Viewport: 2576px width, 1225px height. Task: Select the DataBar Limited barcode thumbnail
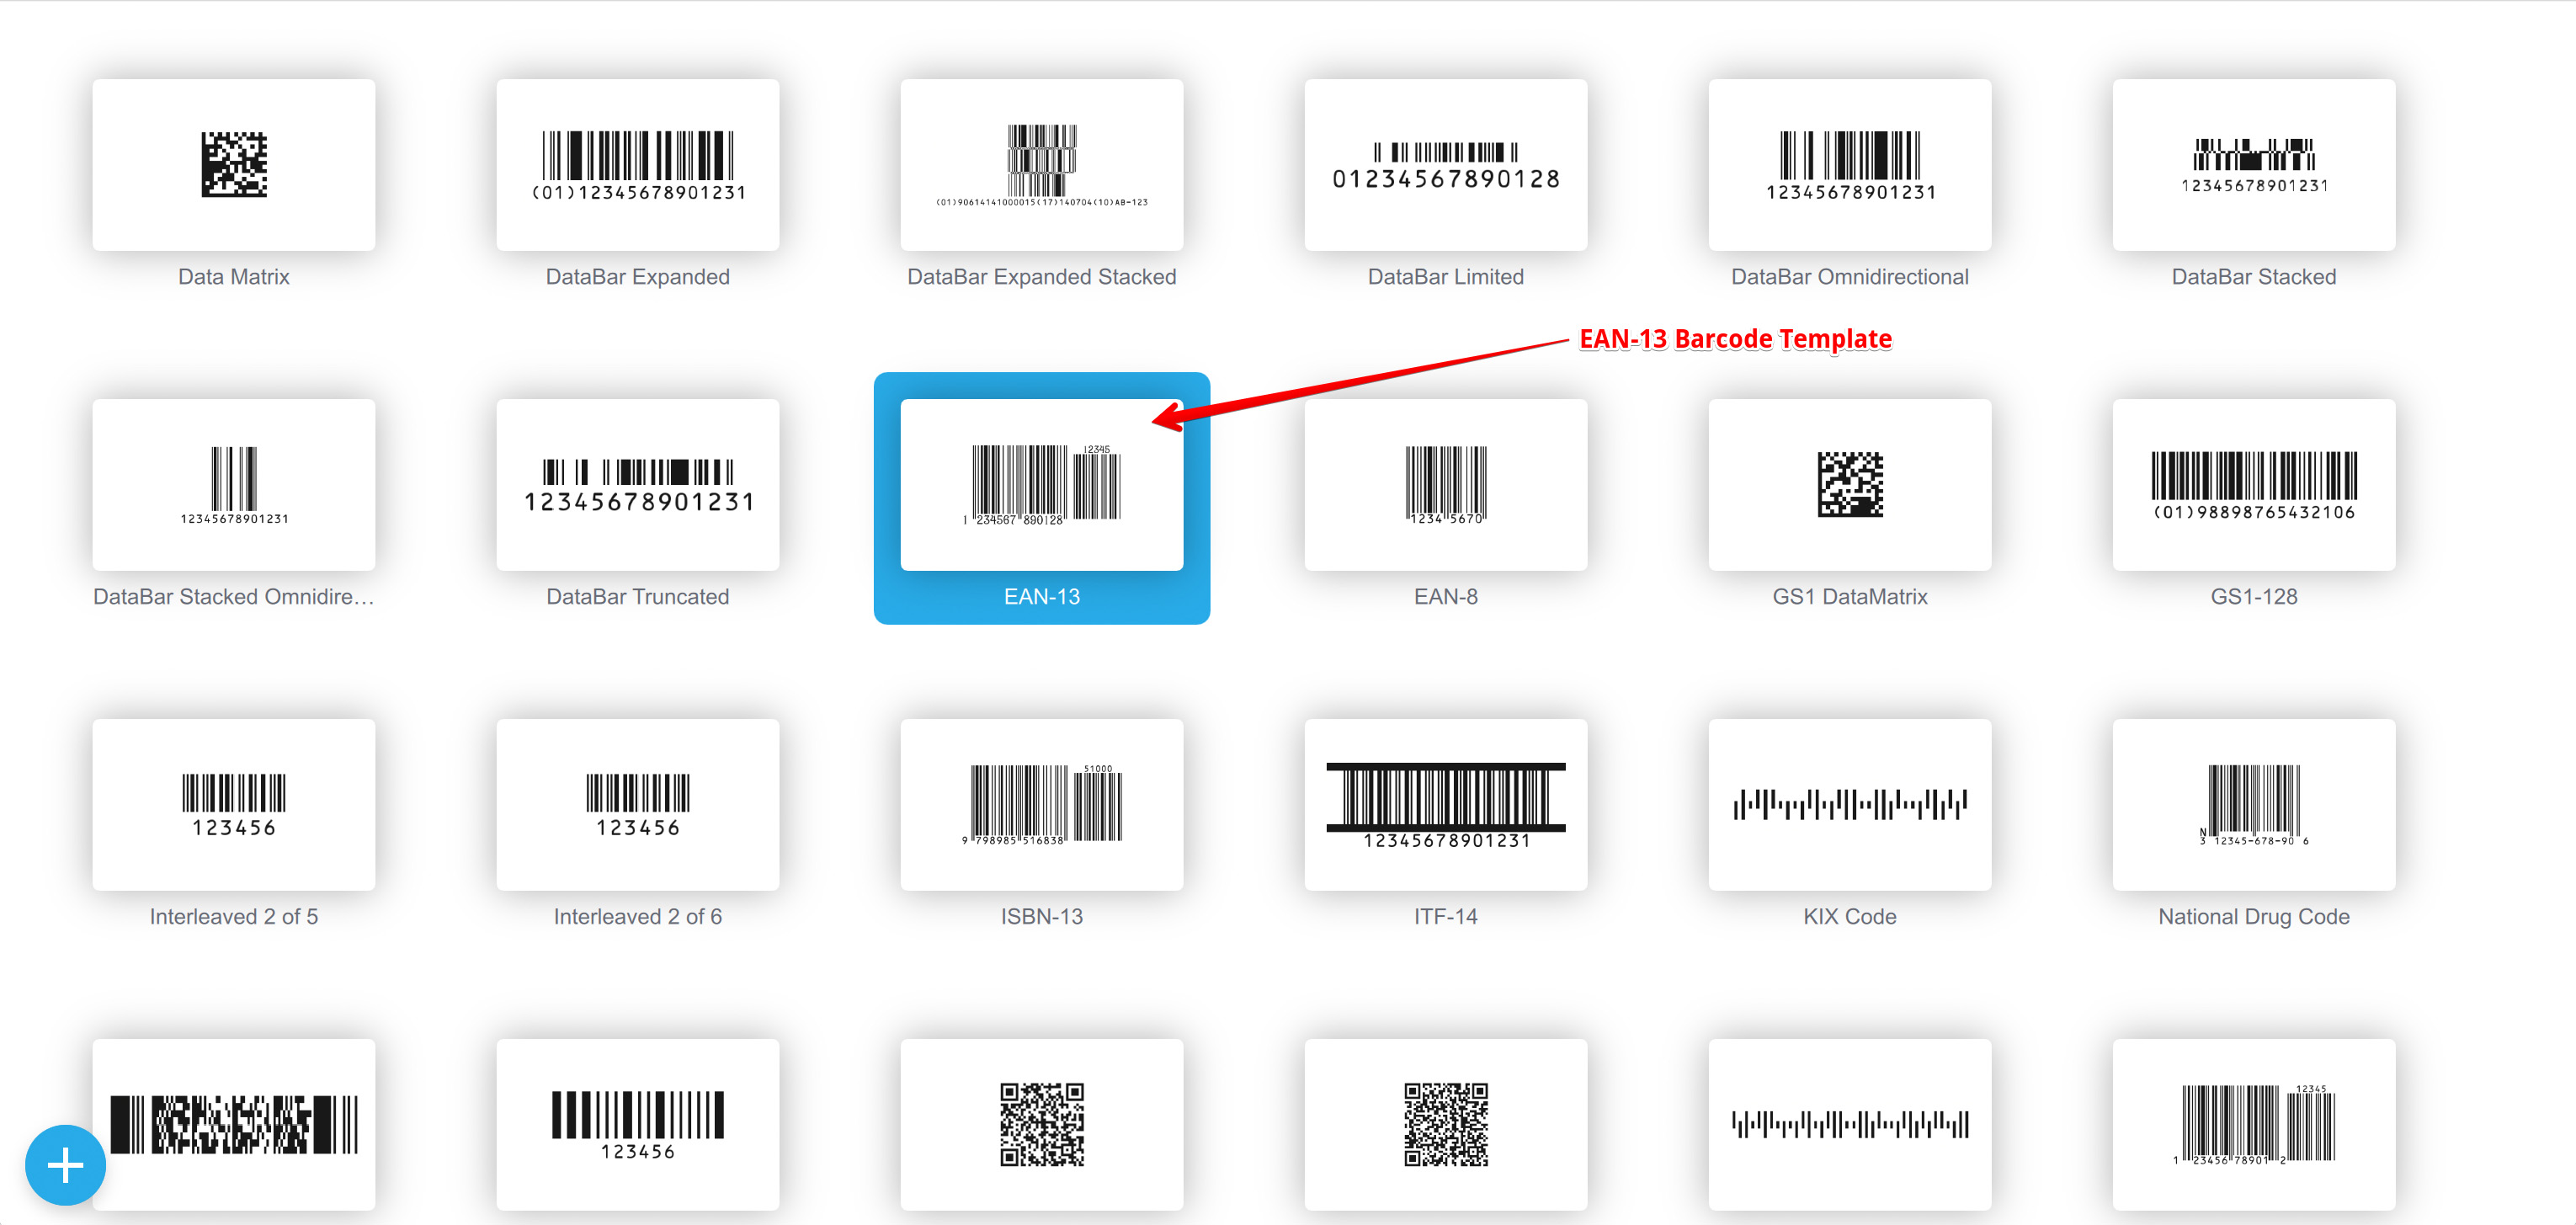pos(1445,165)
